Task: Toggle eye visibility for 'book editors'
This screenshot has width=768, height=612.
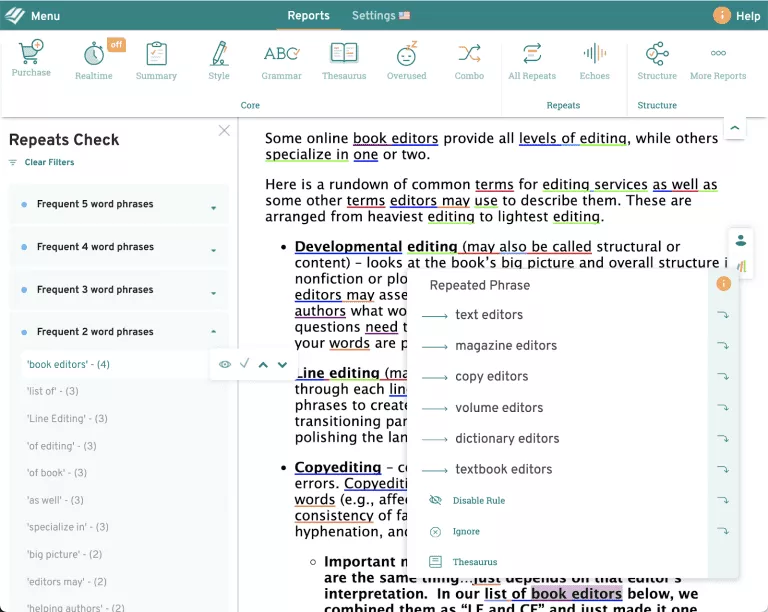Action: click(x=225, y=364)
